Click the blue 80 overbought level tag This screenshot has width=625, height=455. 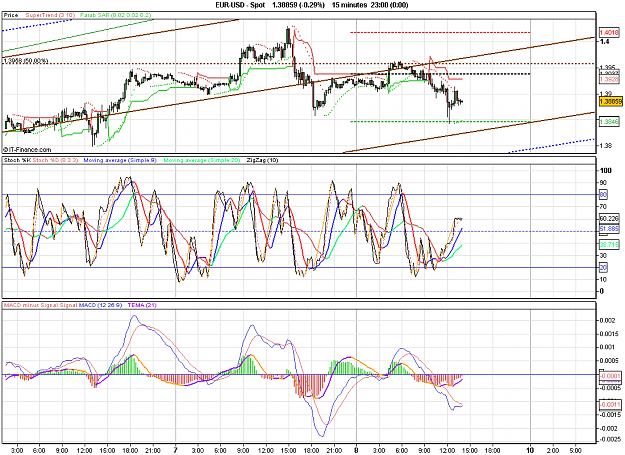pos(603,195)
